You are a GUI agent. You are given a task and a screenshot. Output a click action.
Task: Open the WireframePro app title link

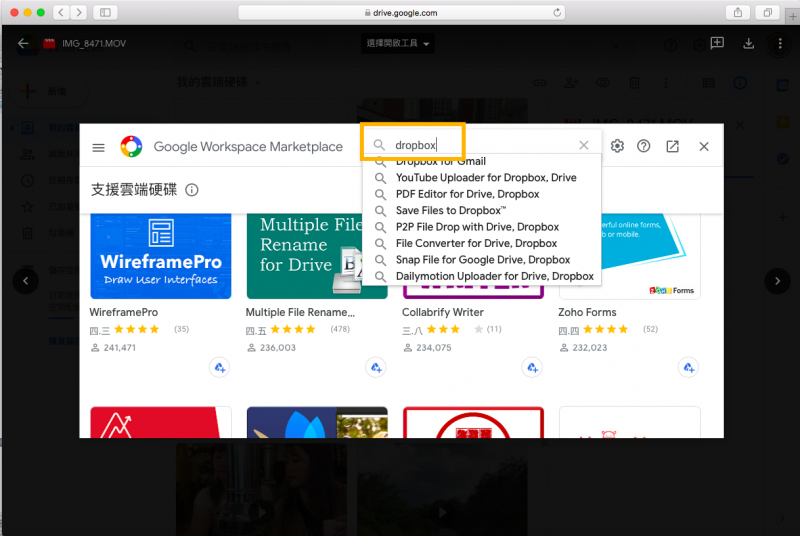123,312
